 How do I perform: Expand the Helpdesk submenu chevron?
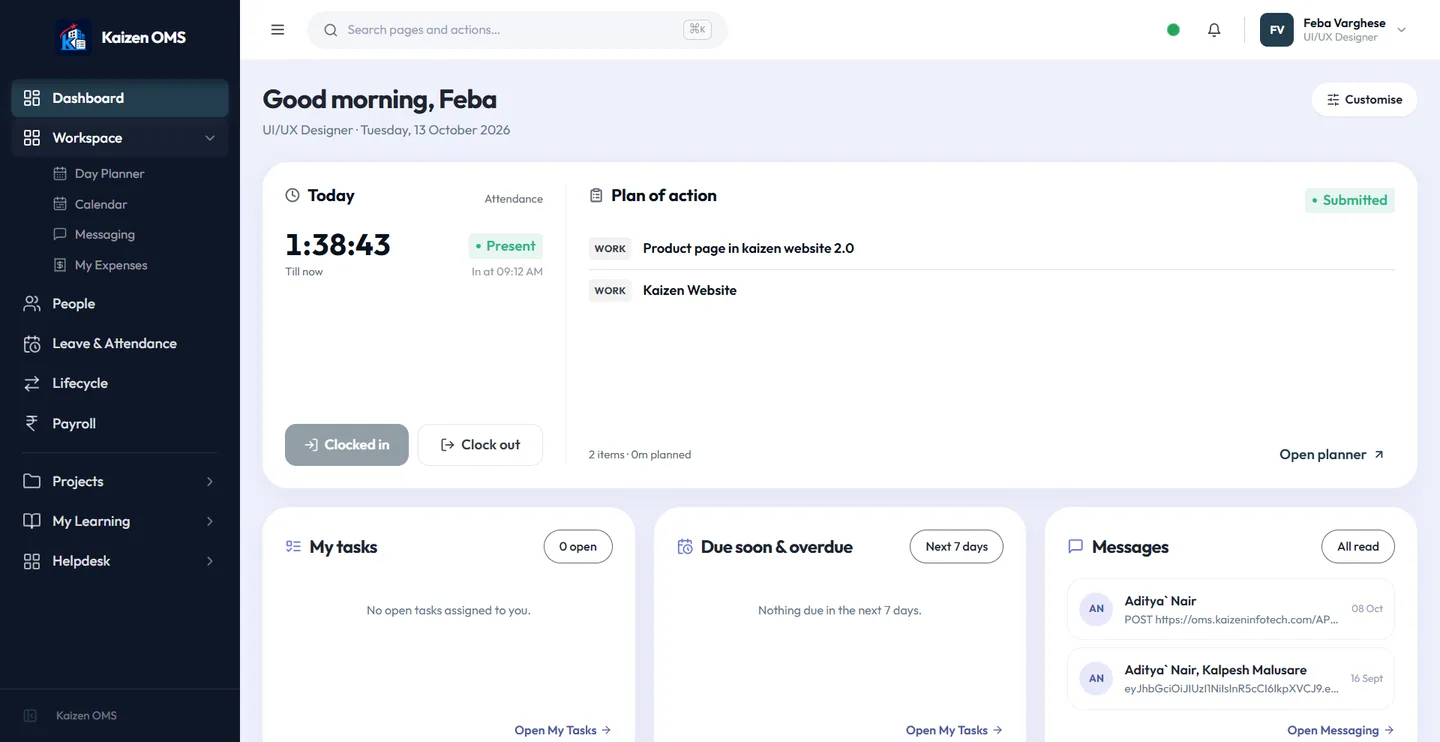point(210,561)
